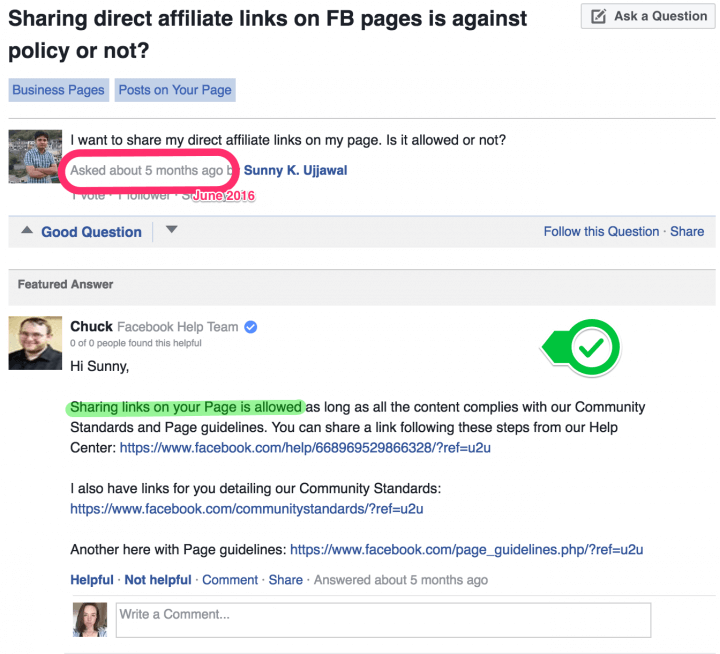The image size is (720, 654).
Task: Open the Business Pages topic tag
Action: coord(58,90)
